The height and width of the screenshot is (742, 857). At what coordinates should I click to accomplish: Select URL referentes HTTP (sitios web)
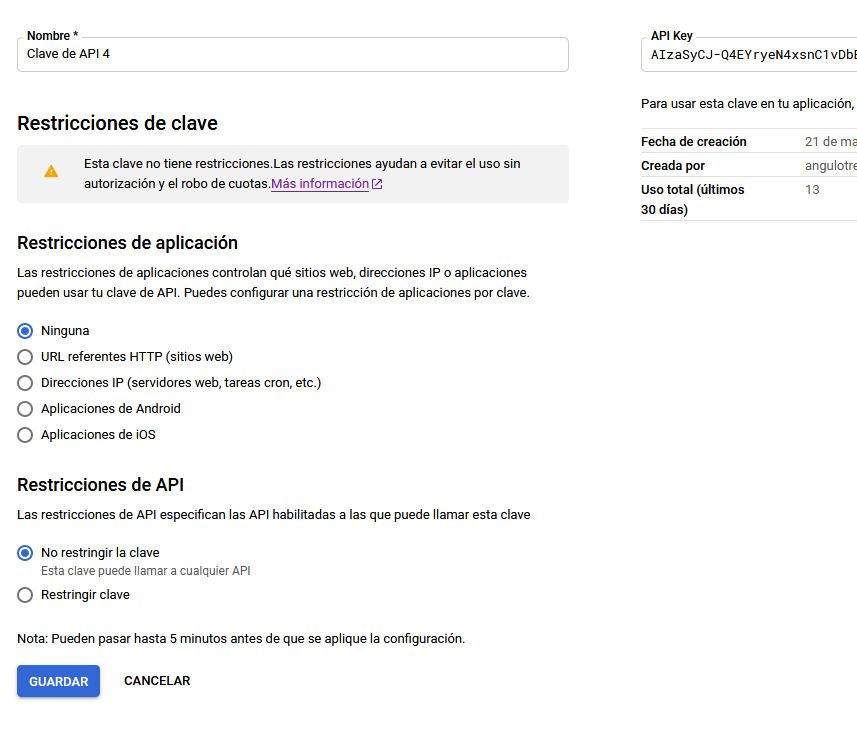25,357
